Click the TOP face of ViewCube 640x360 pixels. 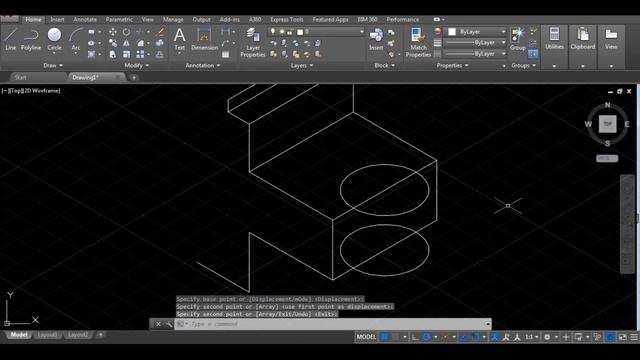[607, 124]
